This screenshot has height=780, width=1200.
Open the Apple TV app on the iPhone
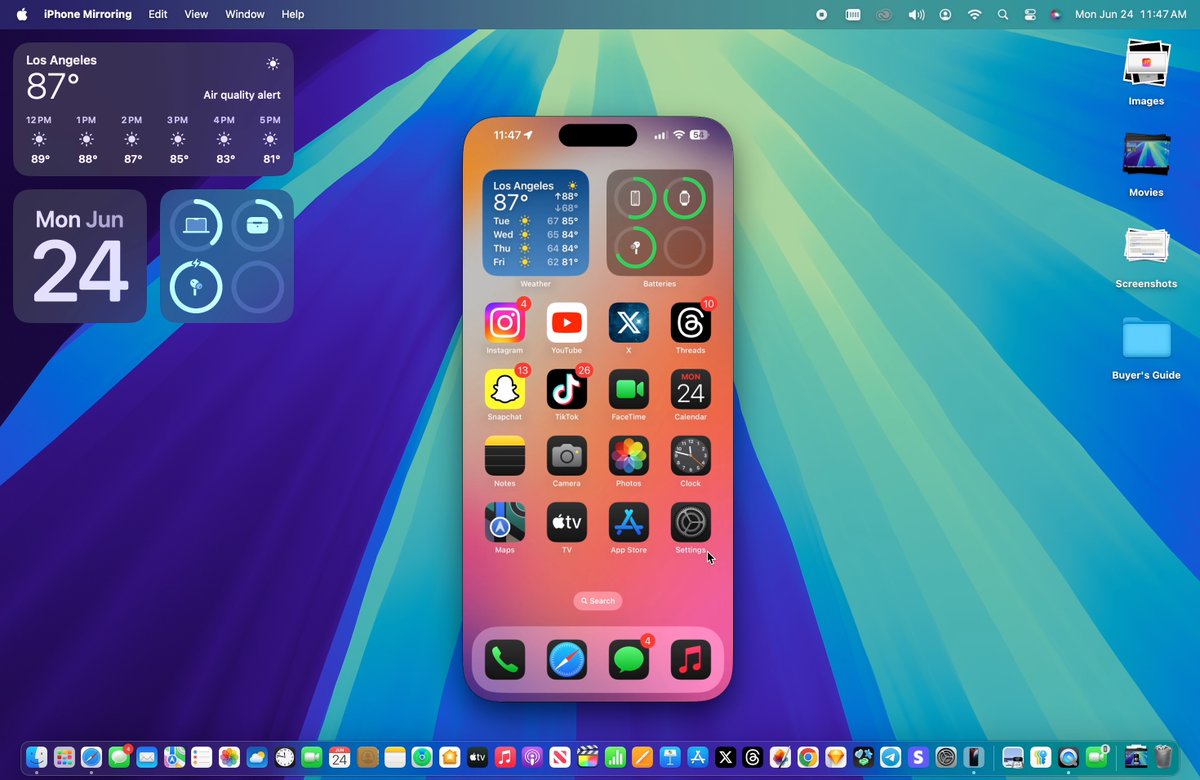pos(567,522)
